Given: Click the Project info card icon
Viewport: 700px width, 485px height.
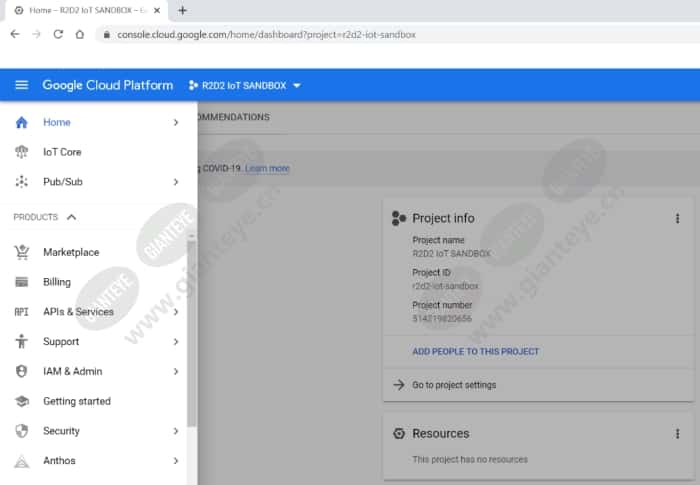Looking at the screenshot, I should tap(399, 218).
